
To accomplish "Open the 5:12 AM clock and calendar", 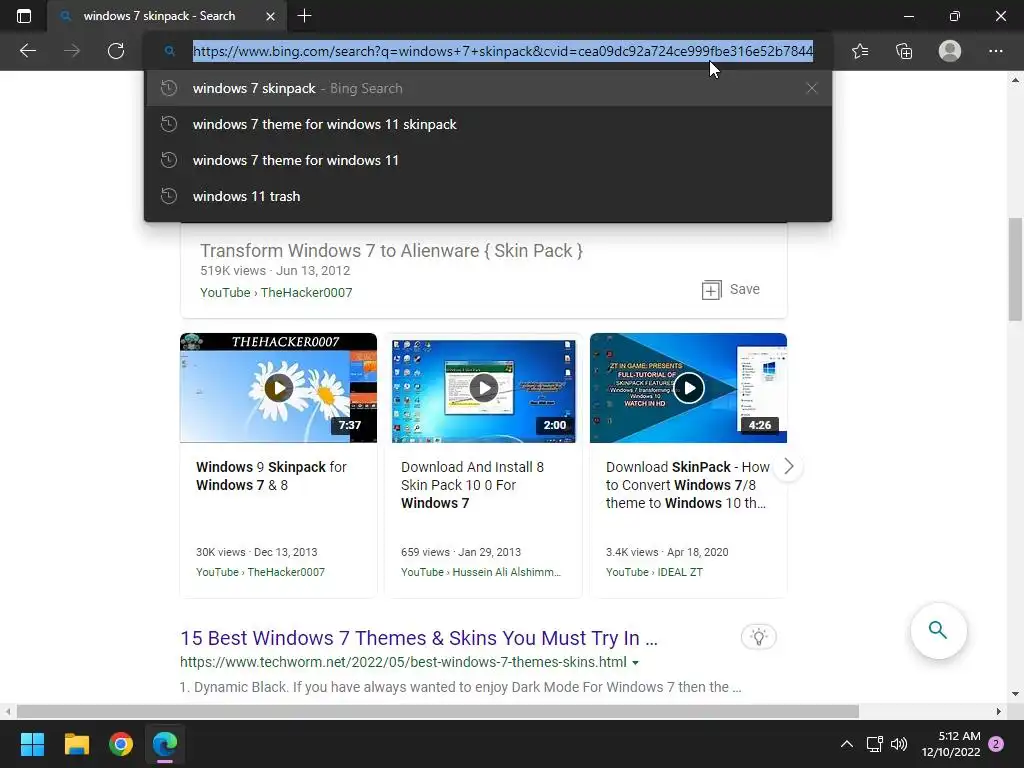I will point(951,744).
